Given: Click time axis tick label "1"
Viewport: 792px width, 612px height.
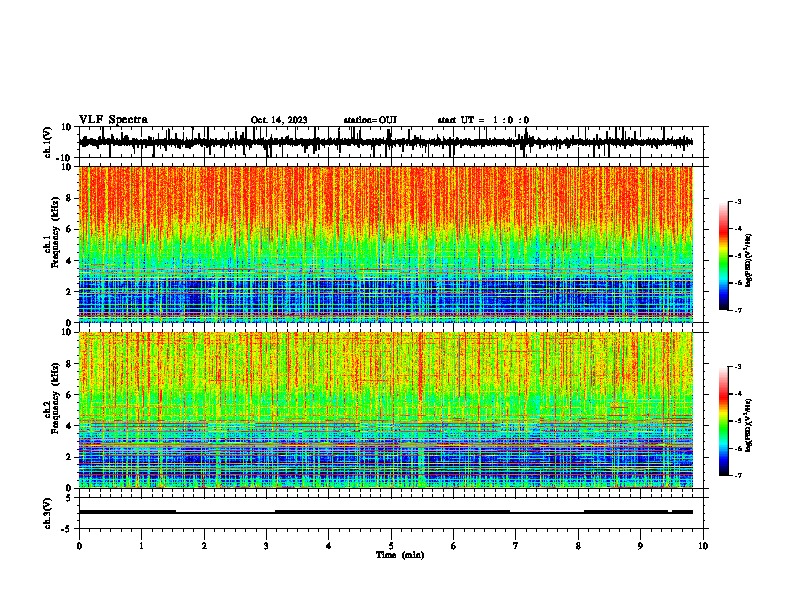Looking at the screenshot, I should (142, 546).
